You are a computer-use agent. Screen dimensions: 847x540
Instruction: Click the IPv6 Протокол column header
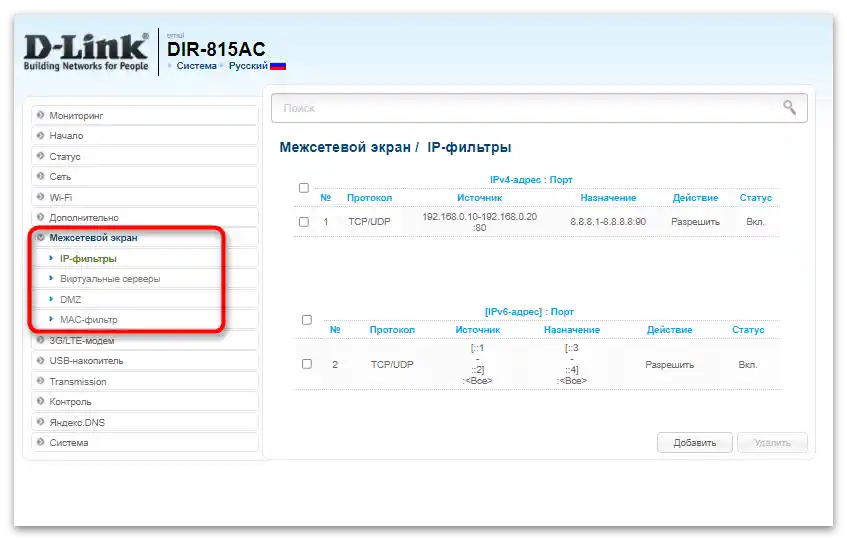click(x=392, y=329)
